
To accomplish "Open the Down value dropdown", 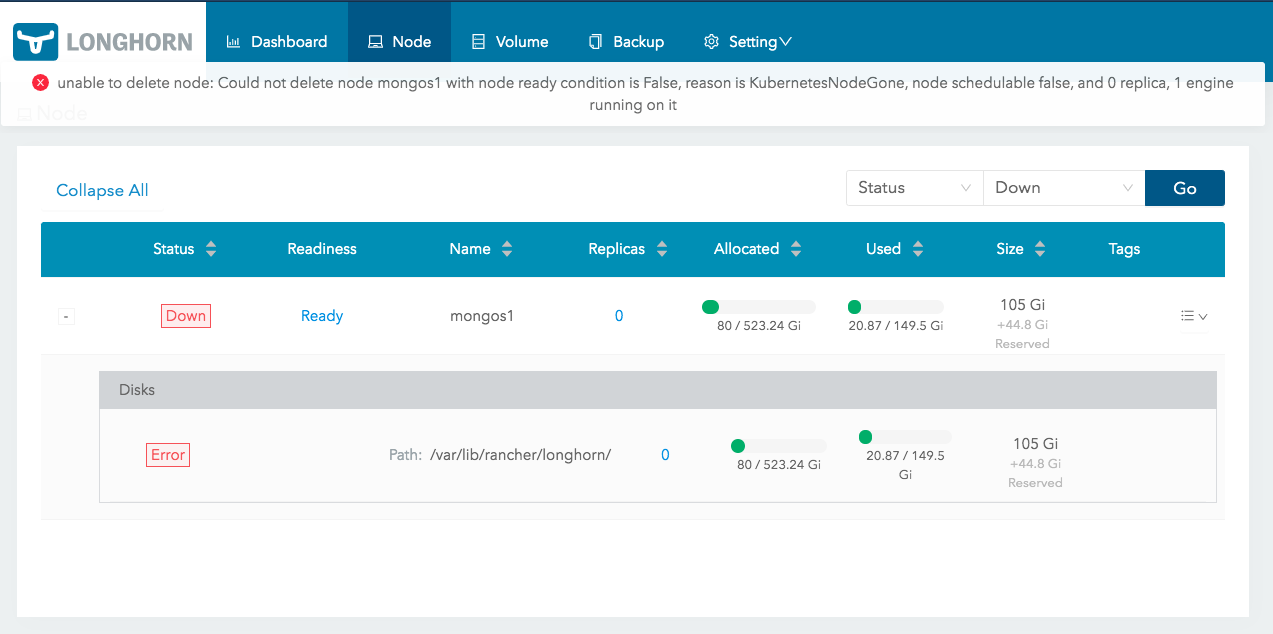I will coord(1063,187).
